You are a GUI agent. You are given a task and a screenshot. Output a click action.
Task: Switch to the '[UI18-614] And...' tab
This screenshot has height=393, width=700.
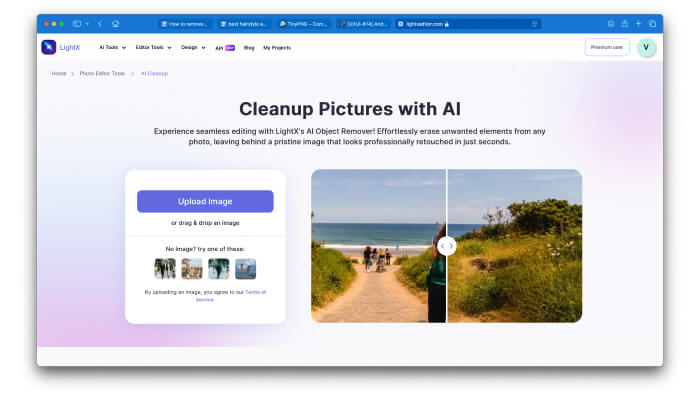[363, 24]
